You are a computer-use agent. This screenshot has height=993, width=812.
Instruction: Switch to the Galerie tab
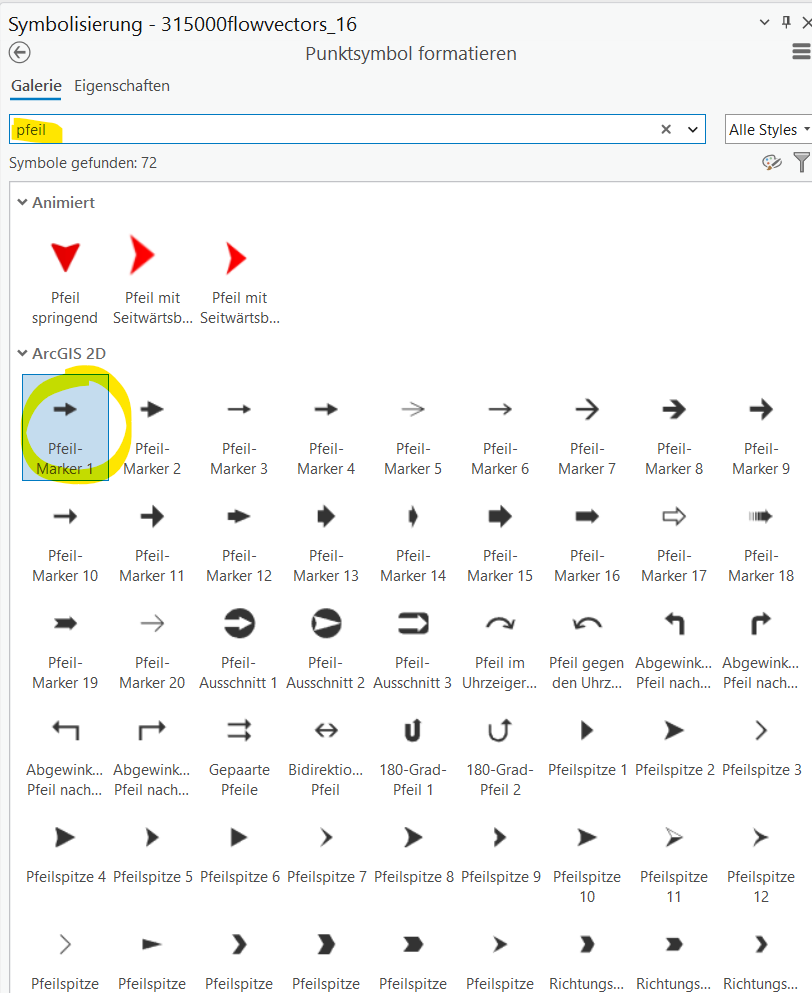(36, 86)
